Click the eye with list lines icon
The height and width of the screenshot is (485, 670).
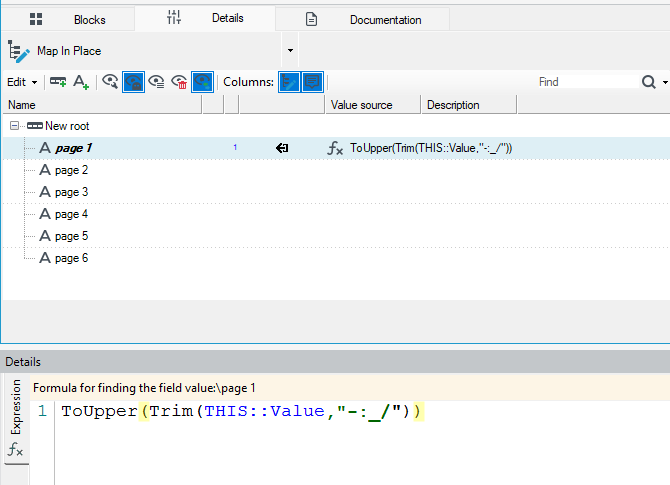pyautogui.click(x=156, y=82)
